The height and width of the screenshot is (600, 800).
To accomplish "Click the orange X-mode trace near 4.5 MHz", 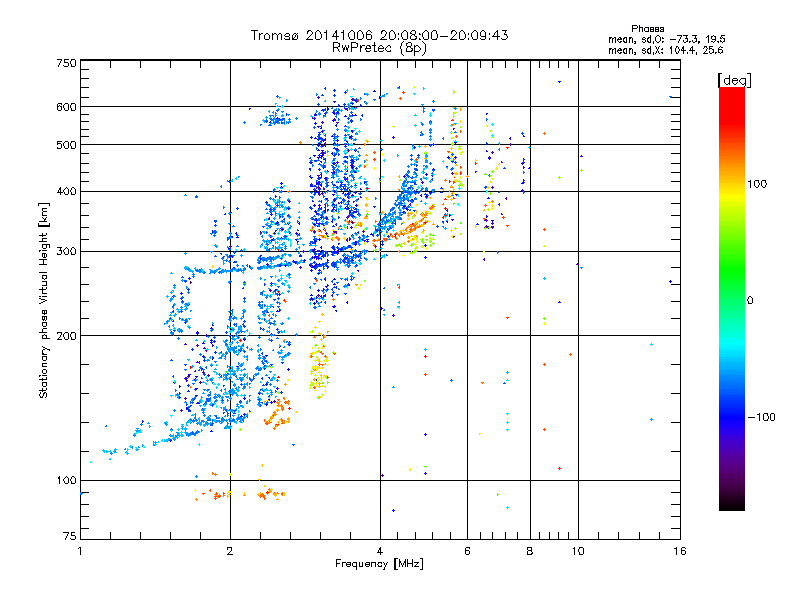I will pyautogui.click(x=406, y=226).
